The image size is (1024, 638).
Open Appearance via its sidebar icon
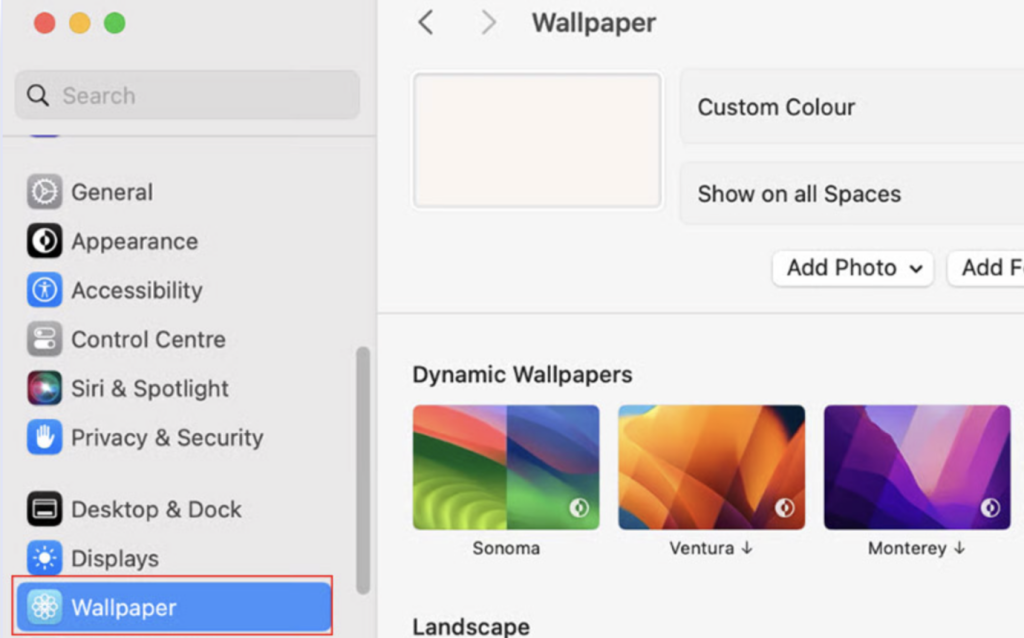point(44,241)
